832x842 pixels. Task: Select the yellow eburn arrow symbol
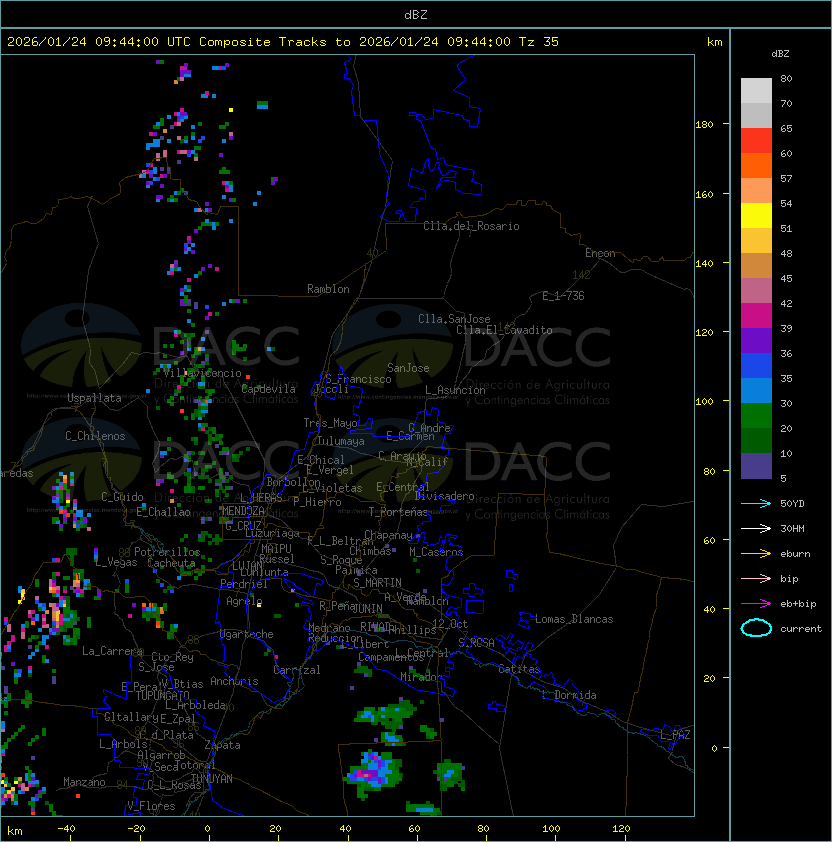pyautogui.click(x=756, y=554)
